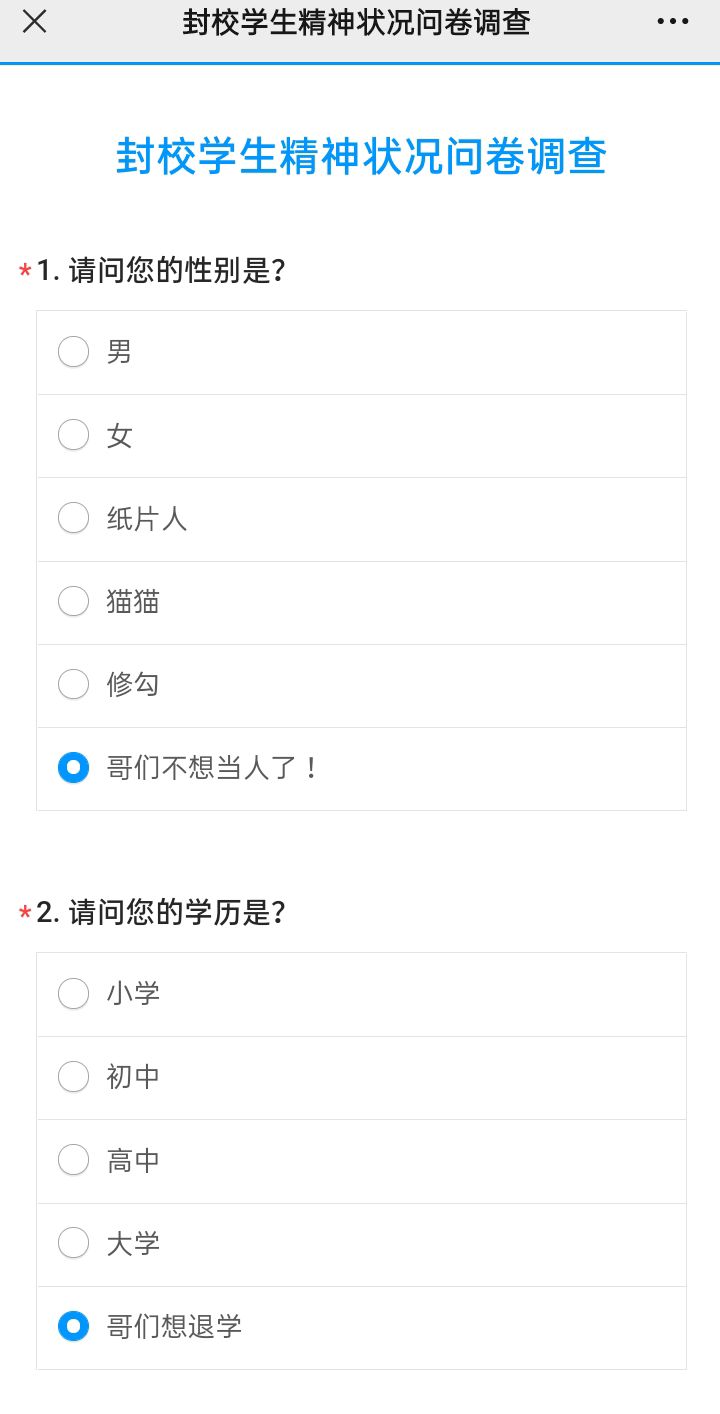Pick 高中 as education level
This screenshot has height=1414, width=720.
pos(73,1160)
